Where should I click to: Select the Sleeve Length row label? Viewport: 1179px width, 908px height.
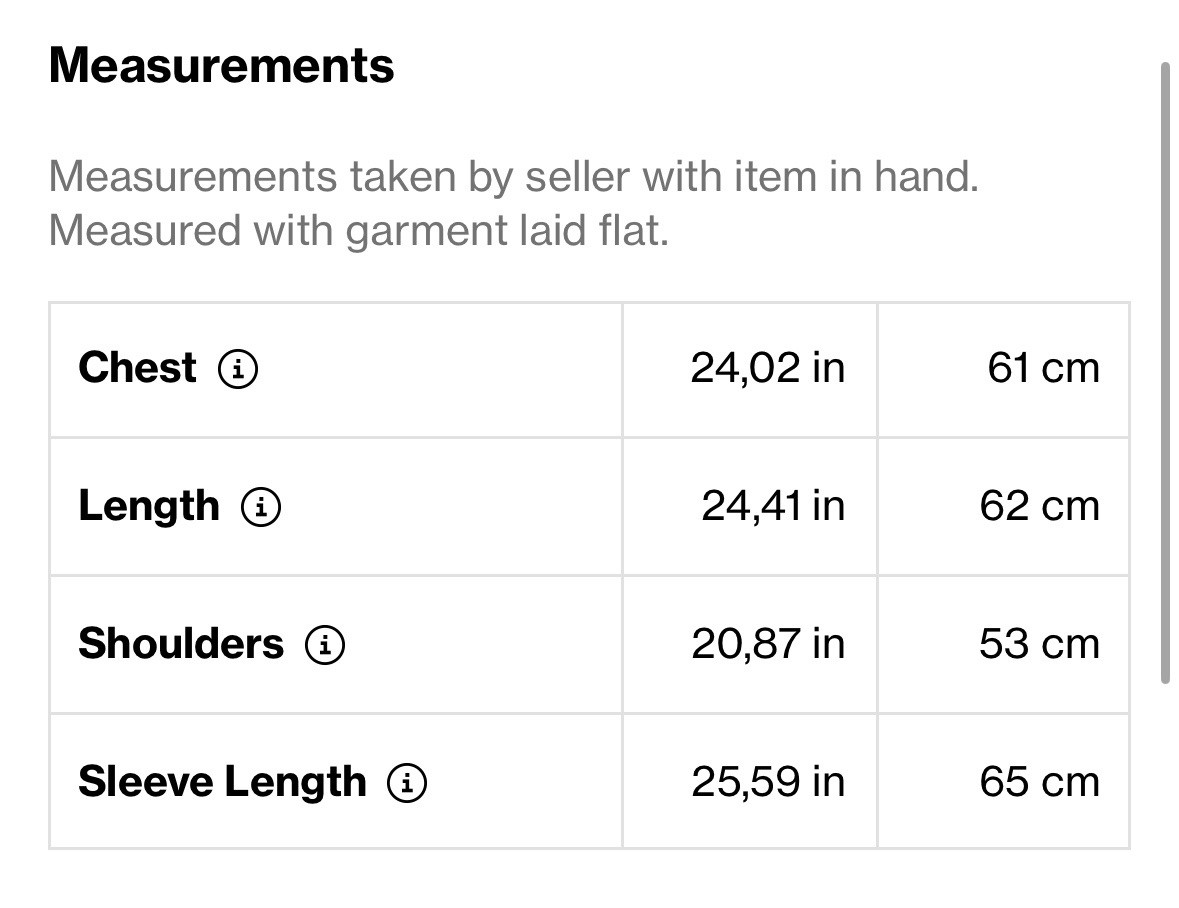pyautogui.click(x=223, y=782)
